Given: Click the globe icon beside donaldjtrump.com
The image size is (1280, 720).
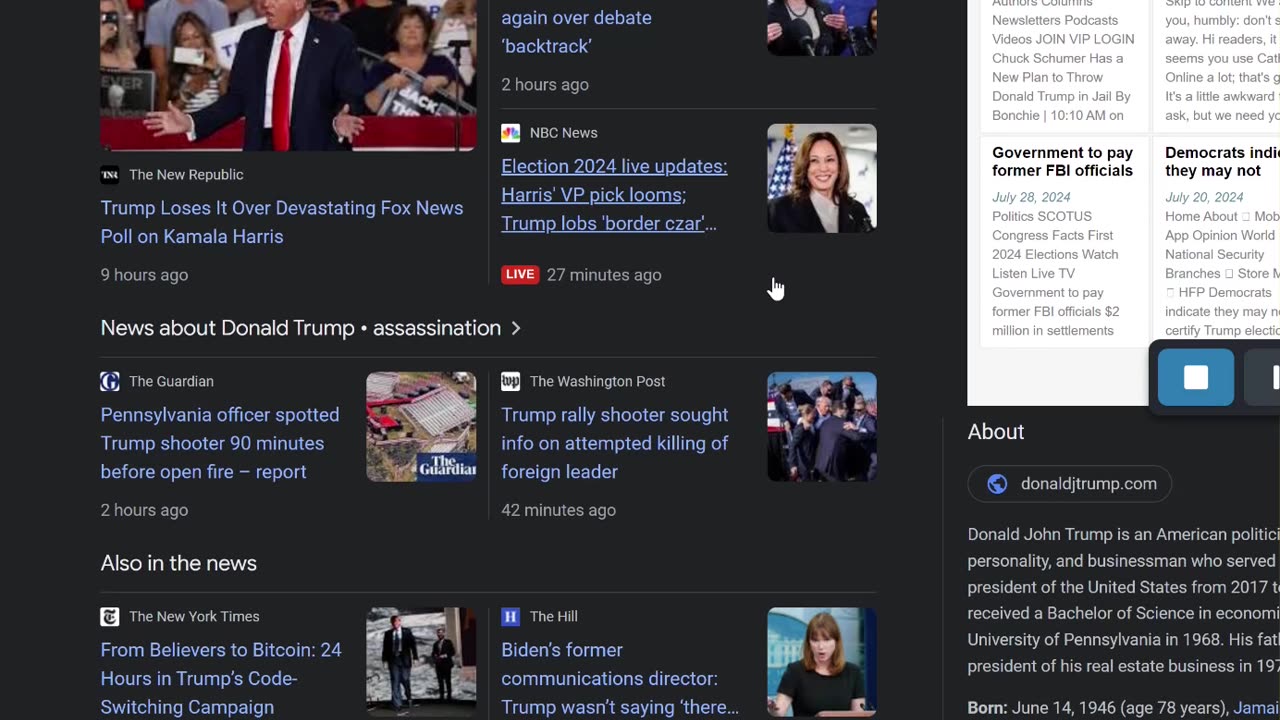Looking at the screenshot, I should pos(997,484).
